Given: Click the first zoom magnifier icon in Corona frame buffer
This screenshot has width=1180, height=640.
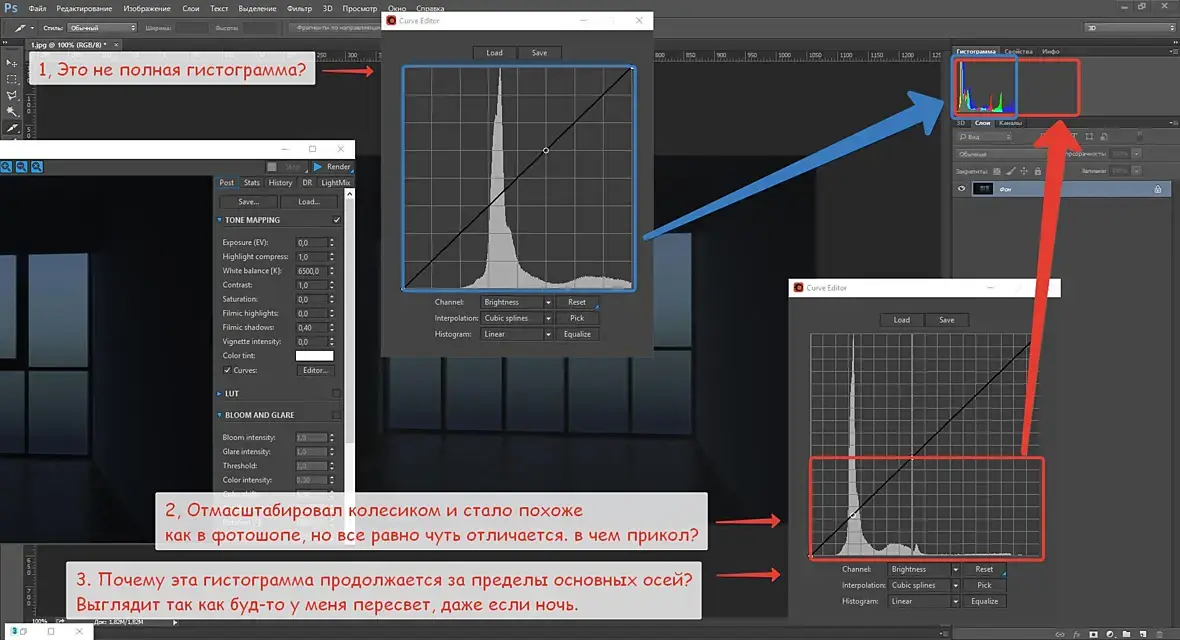Looking at the screenshot, I should (x=6, y=166).
